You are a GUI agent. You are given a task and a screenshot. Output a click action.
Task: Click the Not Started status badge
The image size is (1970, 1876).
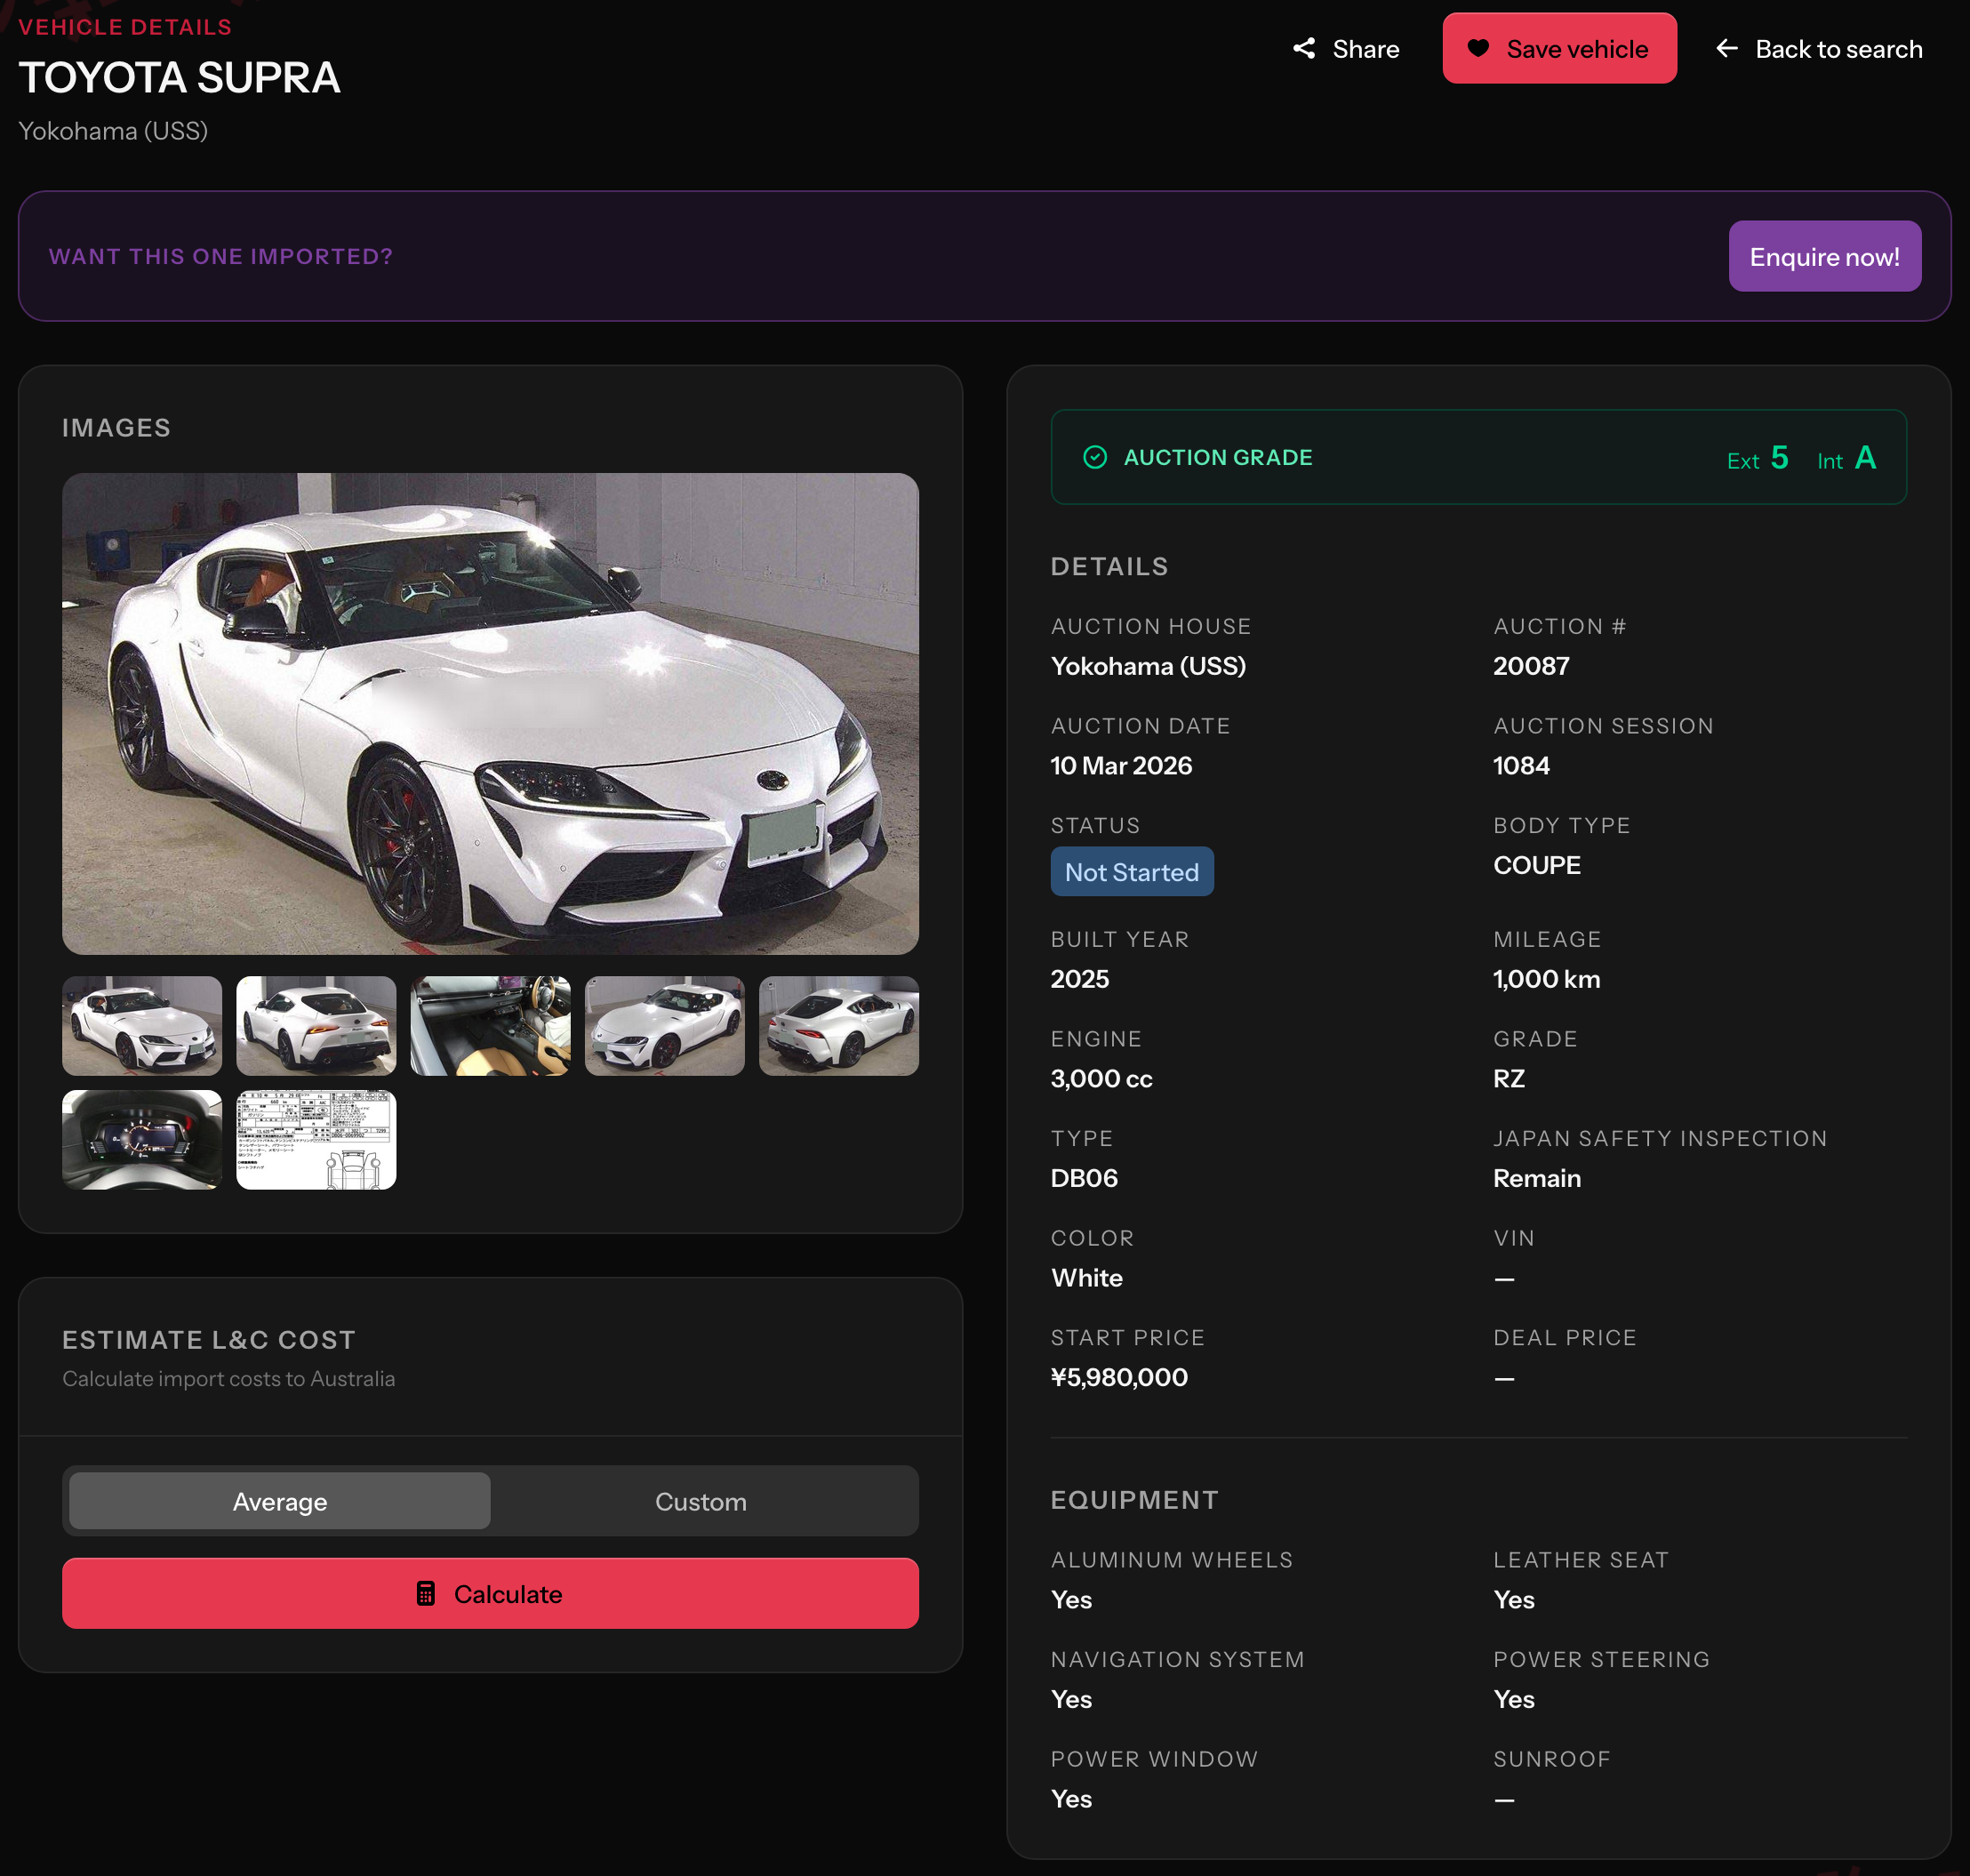[x=1132, y=871]
